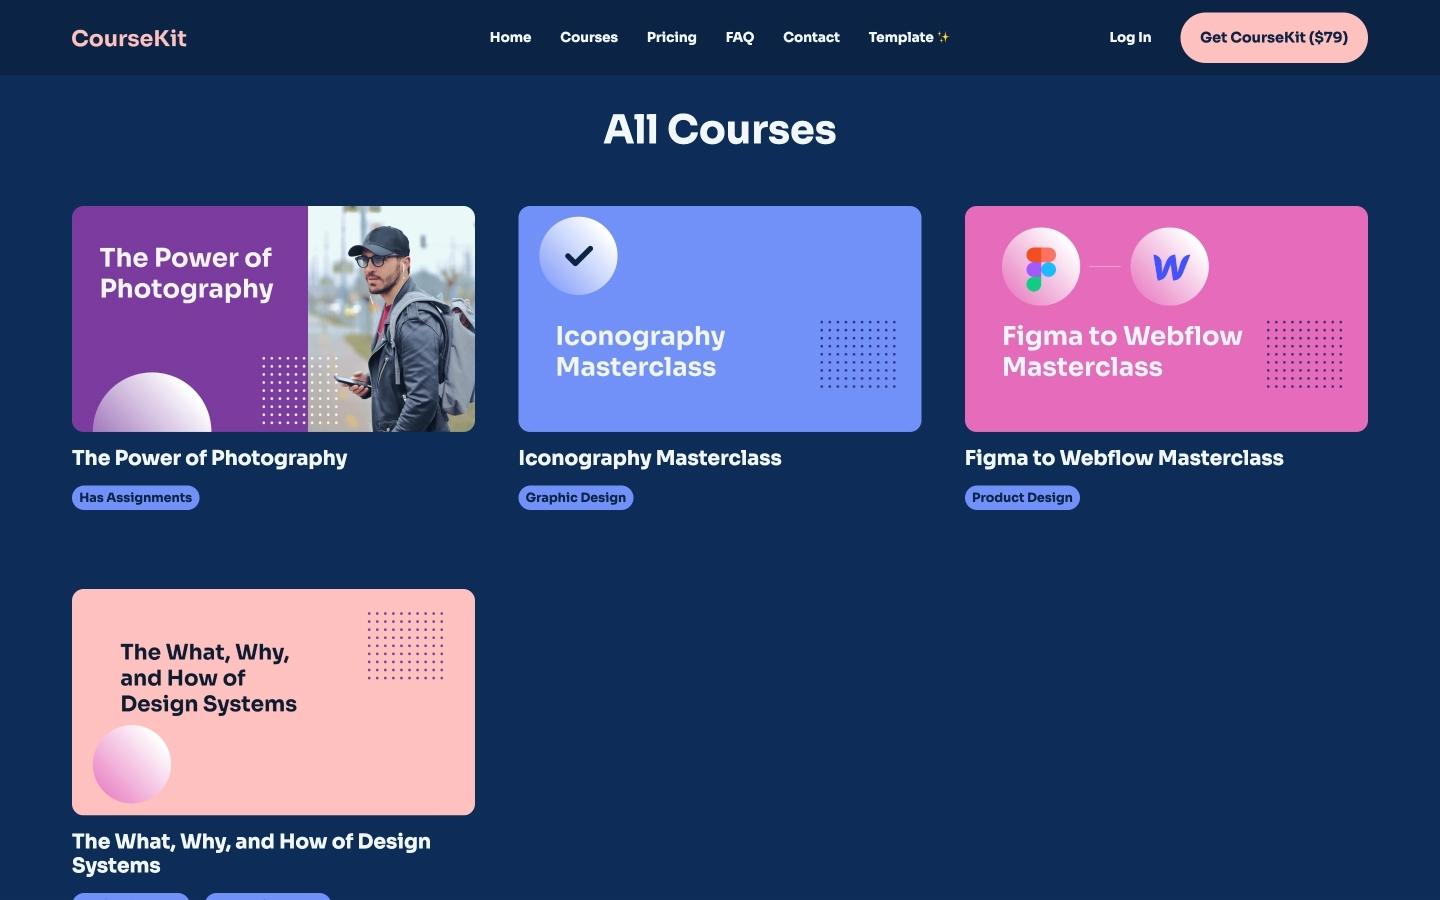1440x900 pixels.
Task: Open The Power of Photography course
Action: point(209,458)
